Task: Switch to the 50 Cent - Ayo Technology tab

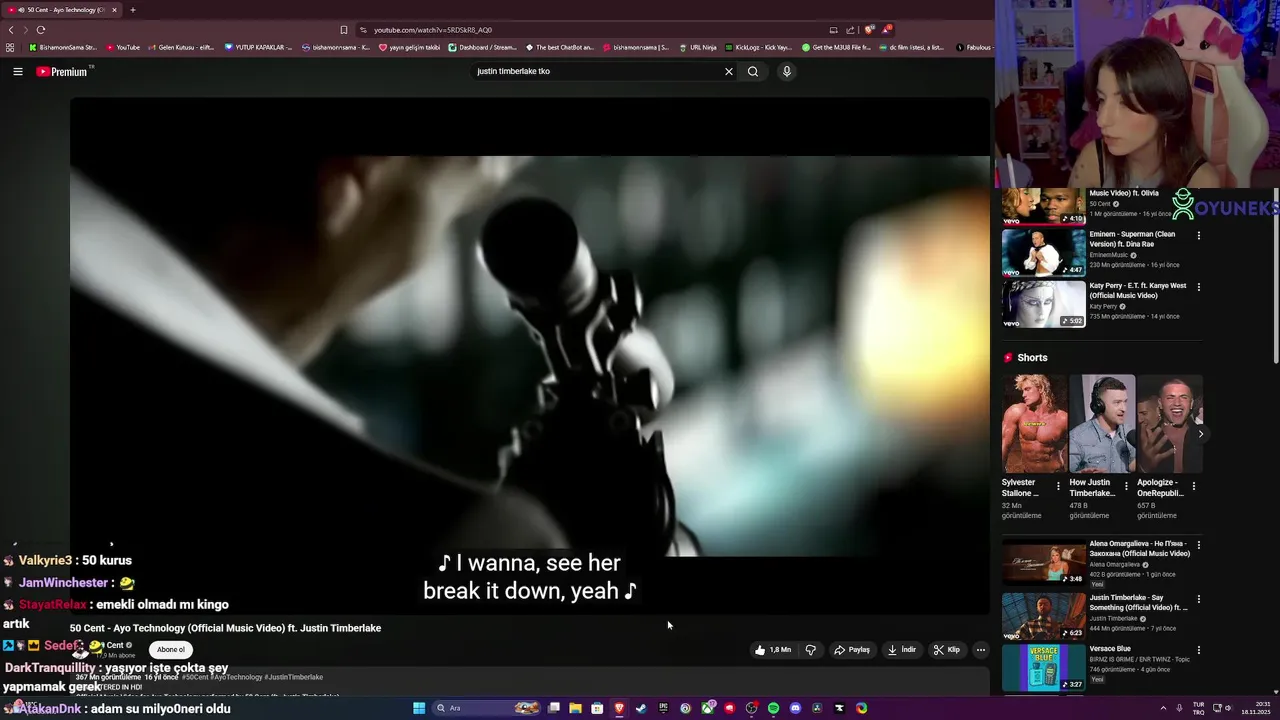Action: point(62,10)
